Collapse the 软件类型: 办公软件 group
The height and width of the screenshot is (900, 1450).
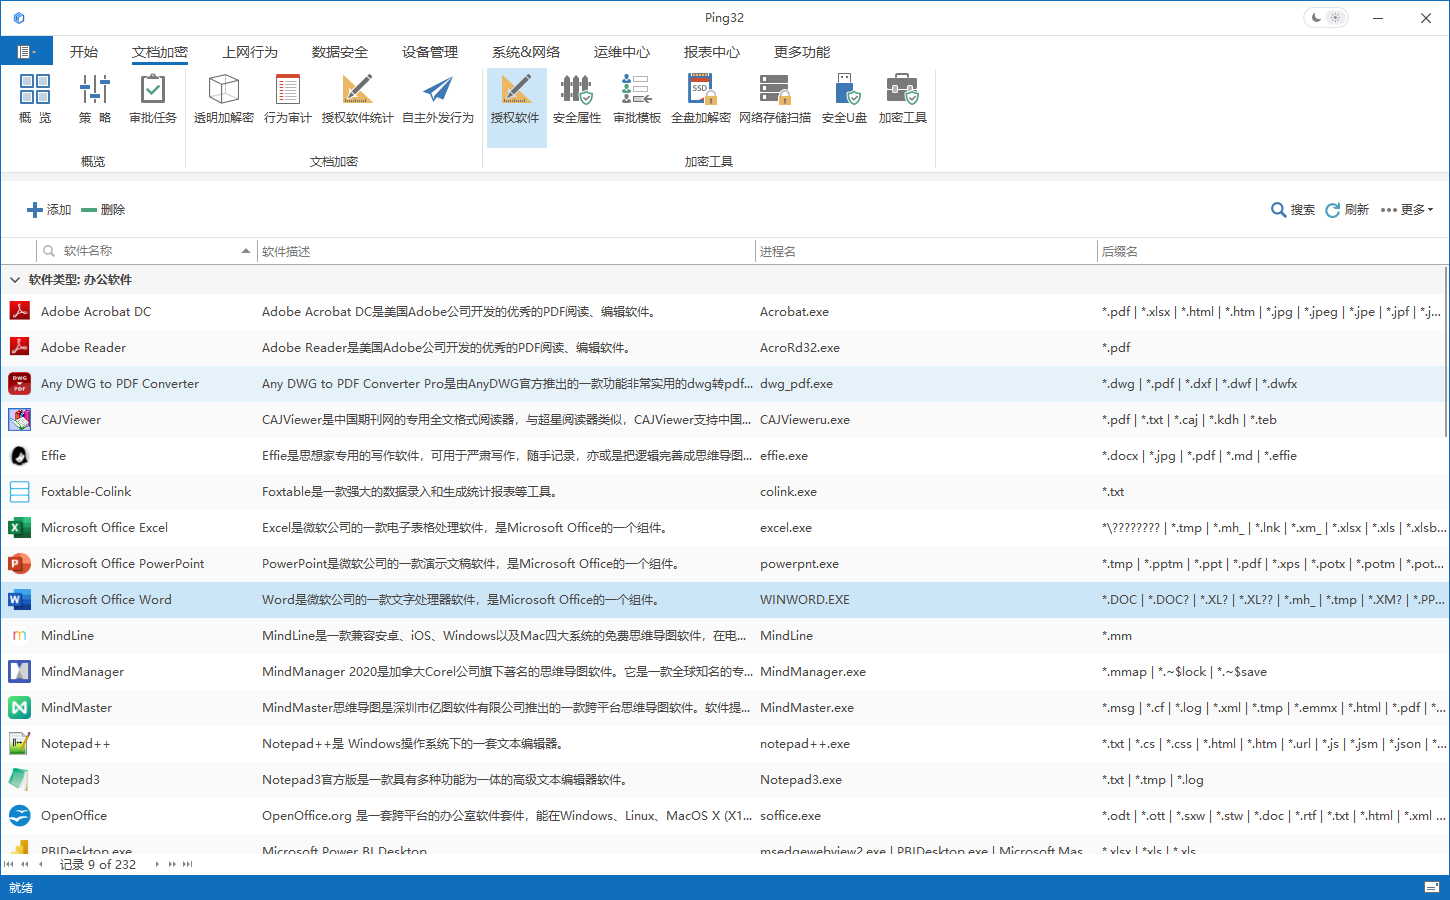(14, 280)
